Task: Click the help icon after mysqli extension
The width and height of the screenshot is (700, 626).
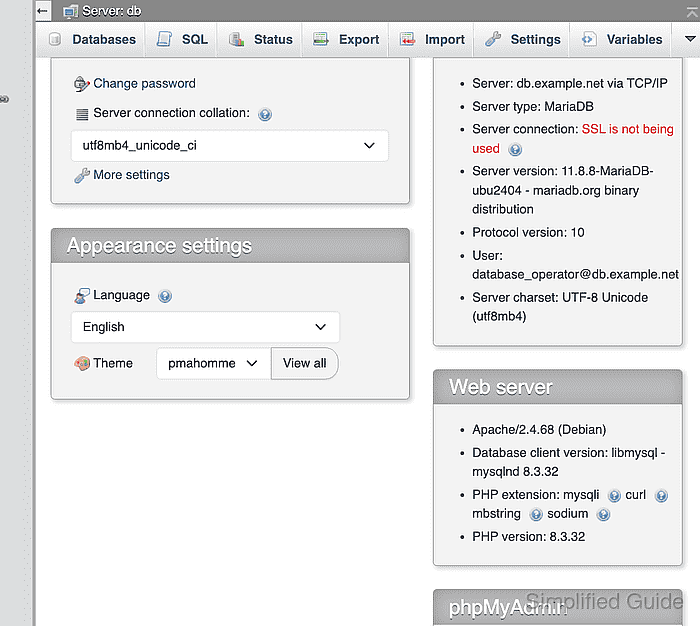Action: click(614, 496)
